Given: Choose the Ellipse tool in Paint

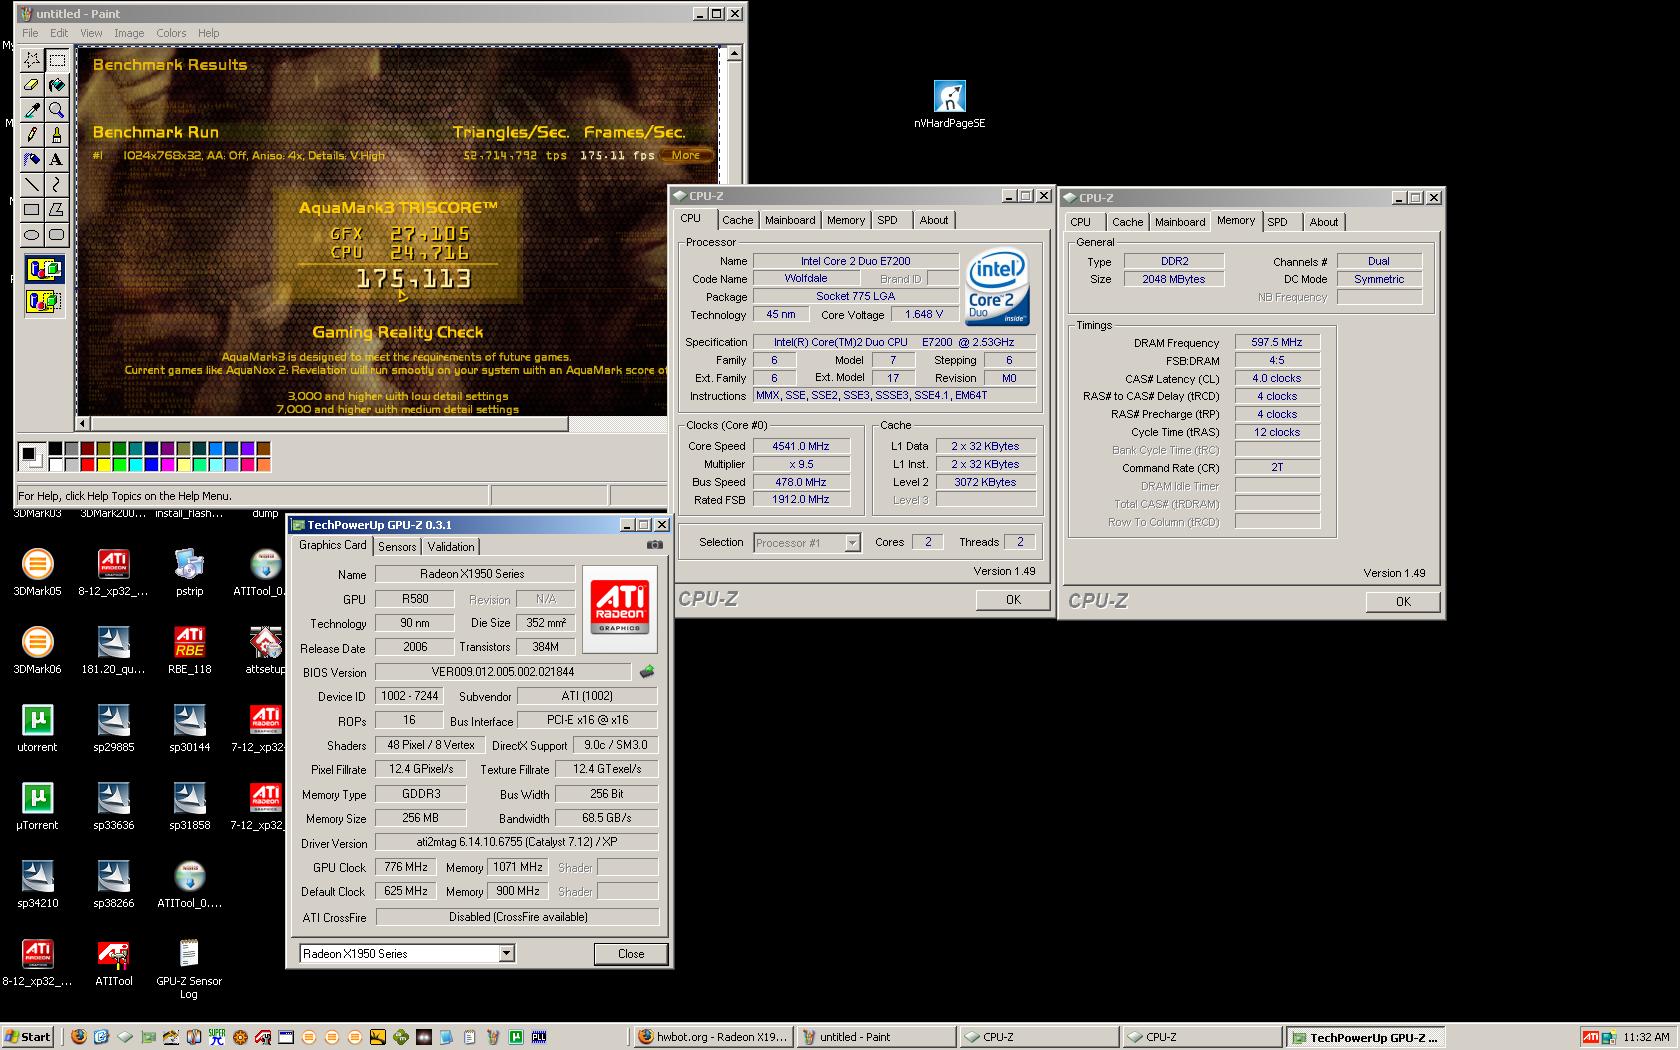Looking at the screenshot, I should pyautogui.click(x=32, y=234).
